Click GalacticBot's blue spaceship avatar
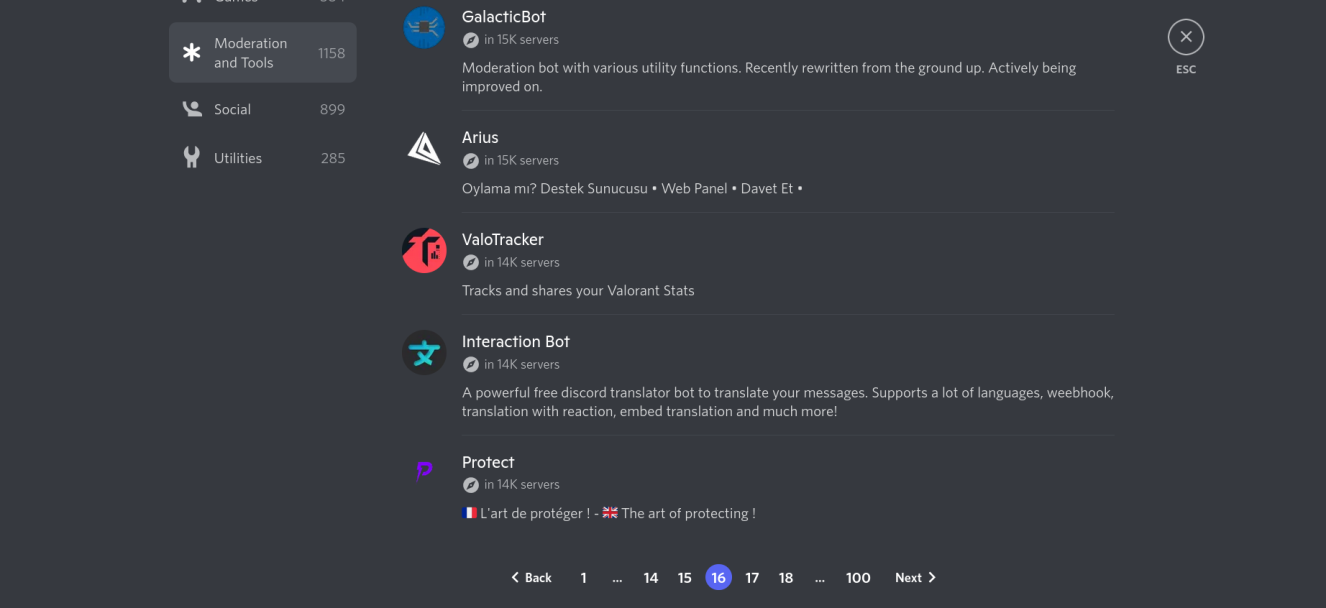This screenshot has height=608, width=1326. (424, 27)
